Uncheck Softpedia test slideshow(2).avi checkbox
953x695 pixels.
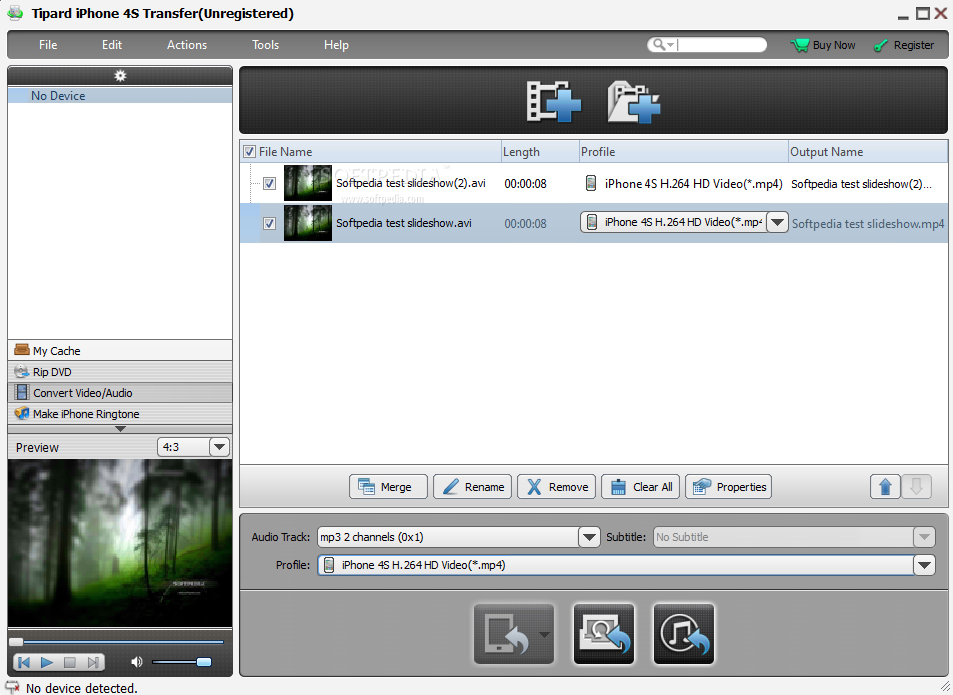(x=269, y=183)
